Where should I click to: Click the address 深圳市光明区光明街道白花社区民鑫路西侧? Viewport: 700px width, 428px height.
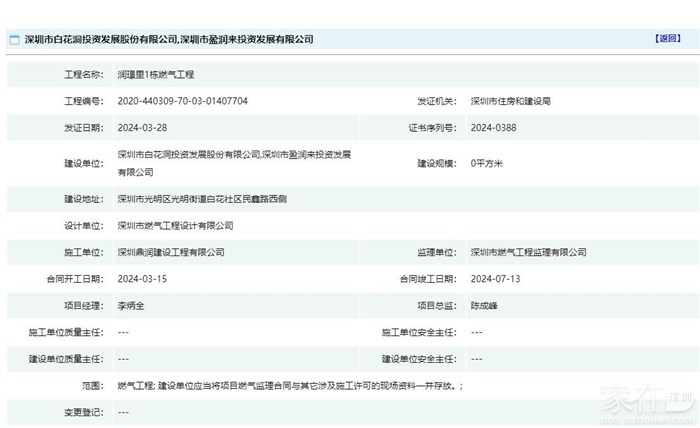coord(203,198)
